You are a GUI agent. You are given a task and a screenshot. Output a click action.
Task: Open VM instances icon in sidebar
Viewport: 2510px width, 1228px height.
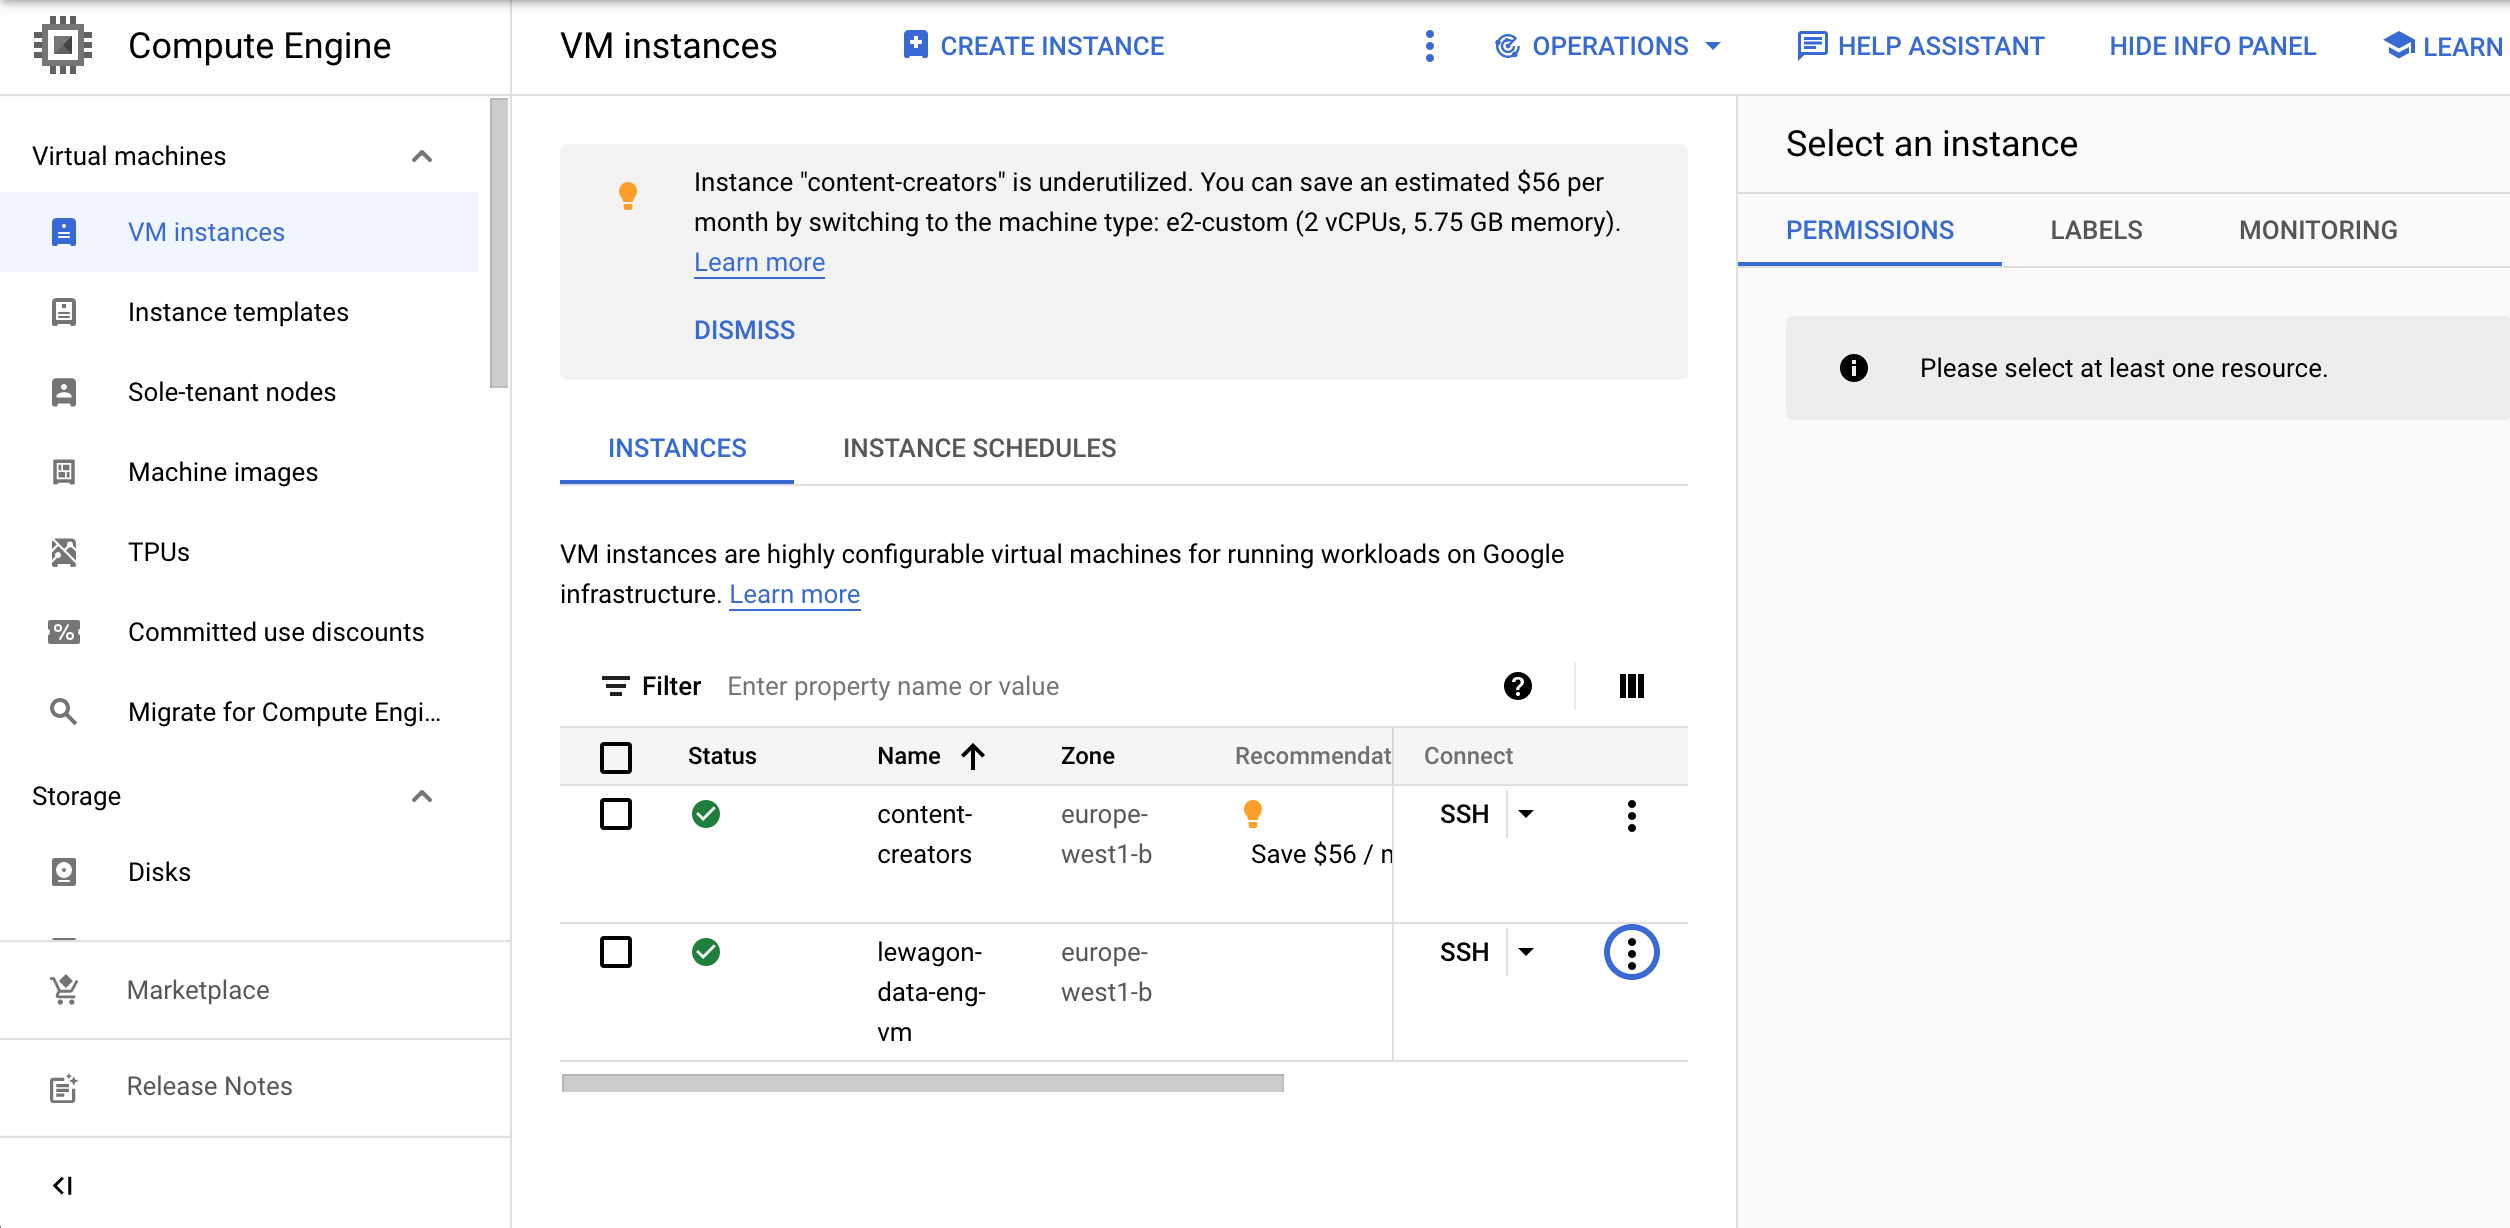point(64,232)
